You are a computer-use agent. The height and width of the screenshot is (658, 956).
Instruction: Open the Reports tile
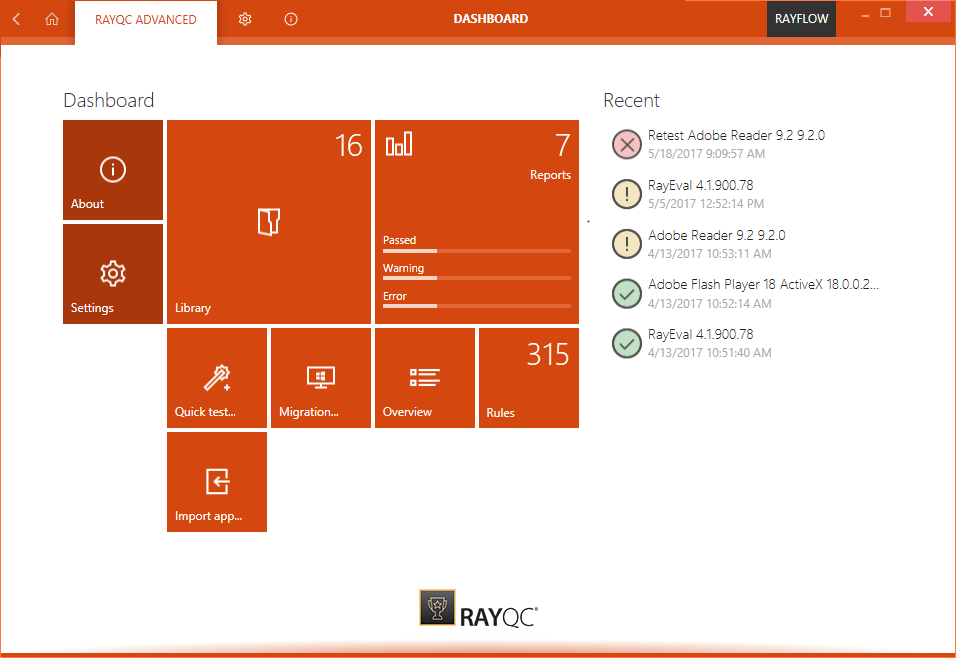tap(477, 222)
